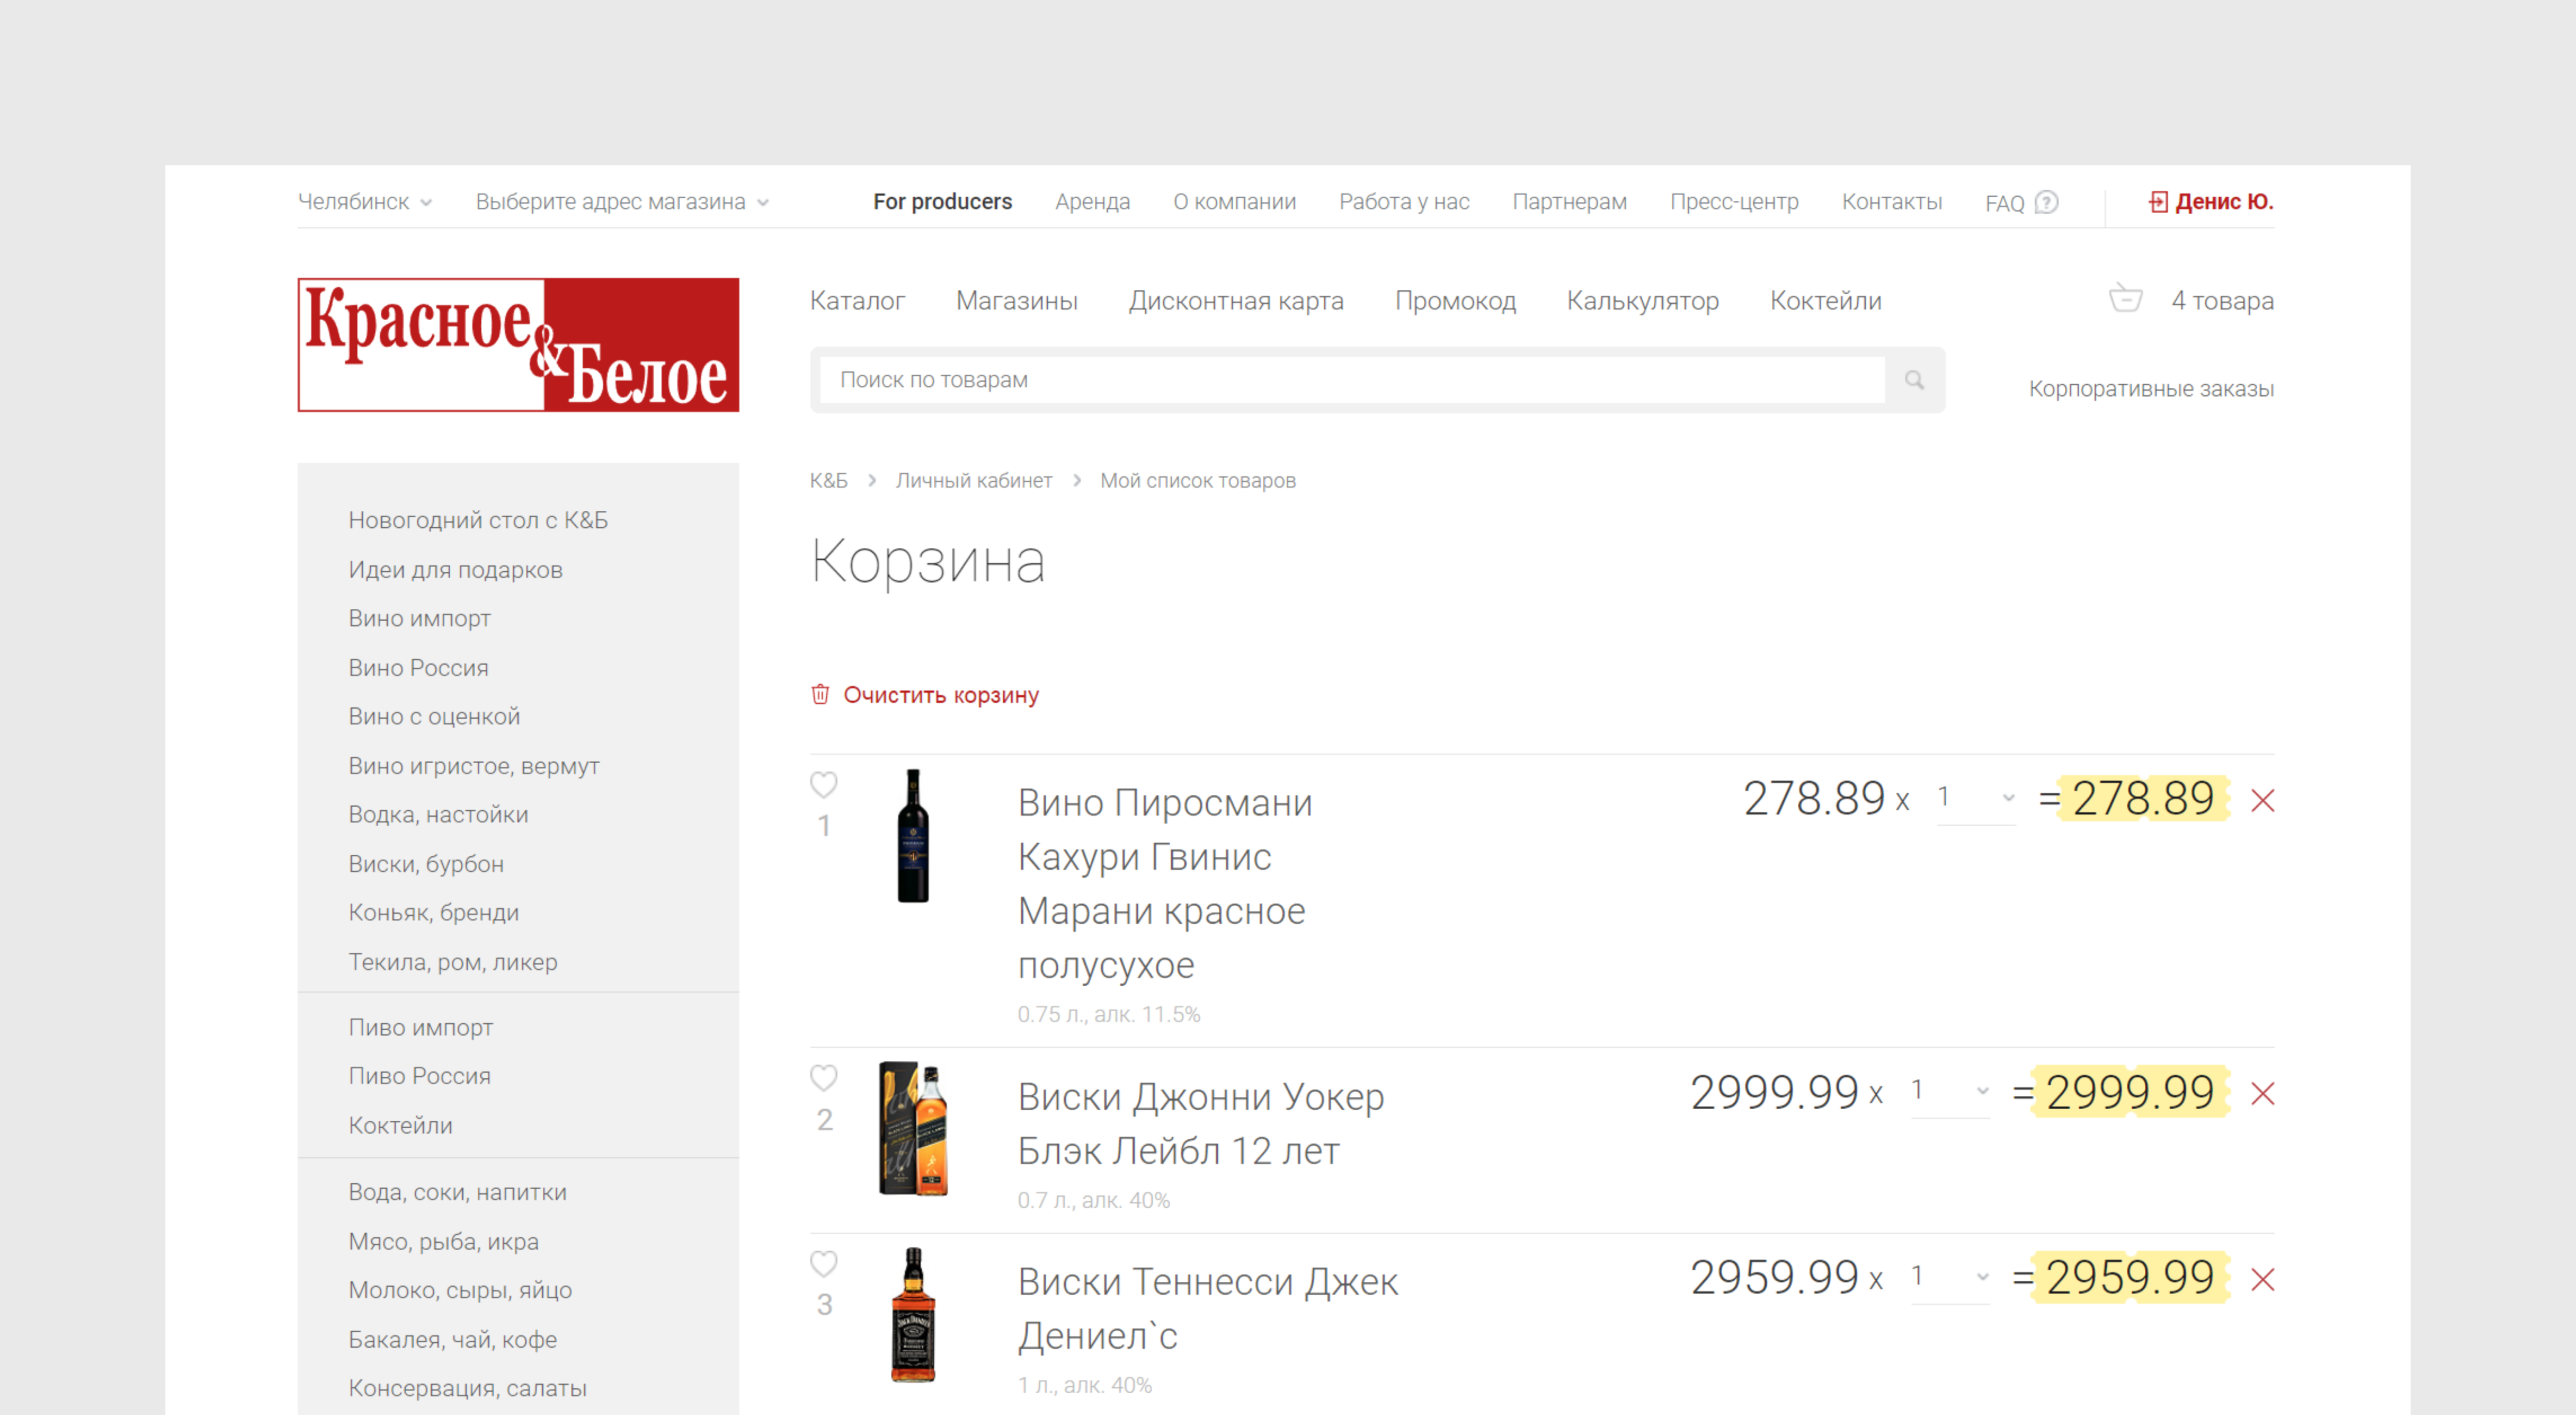Click the О компании link
This screenshot has height=1415, width=2576.
click(x=1234, y=202)
